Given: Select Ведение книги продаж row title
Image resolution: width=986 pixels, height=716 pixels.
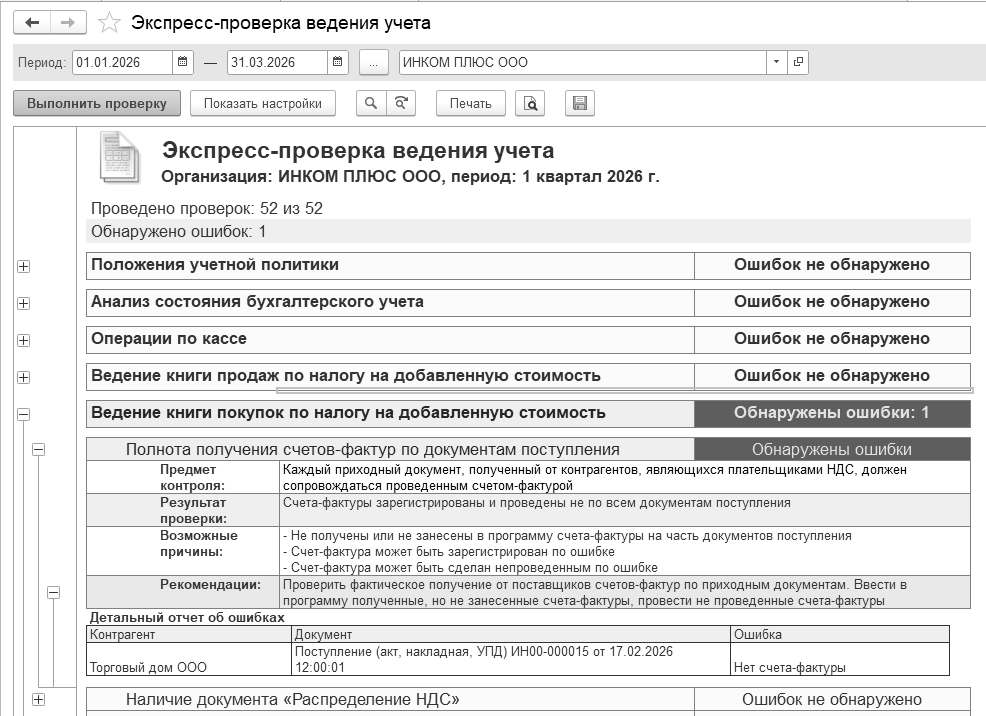Looking at the screenshot, I should tap(346, 376).
